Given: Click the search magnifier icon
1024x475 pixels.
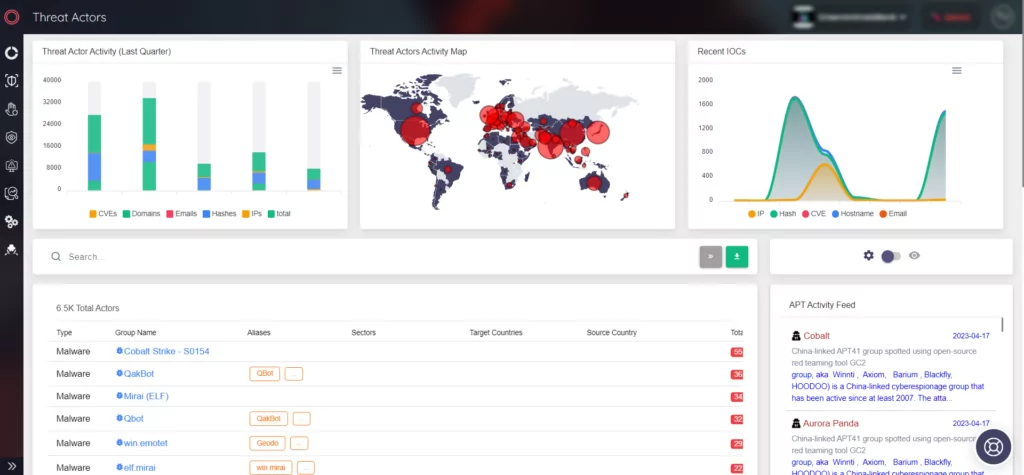Looking at the screenshot, I should point(56,257).
